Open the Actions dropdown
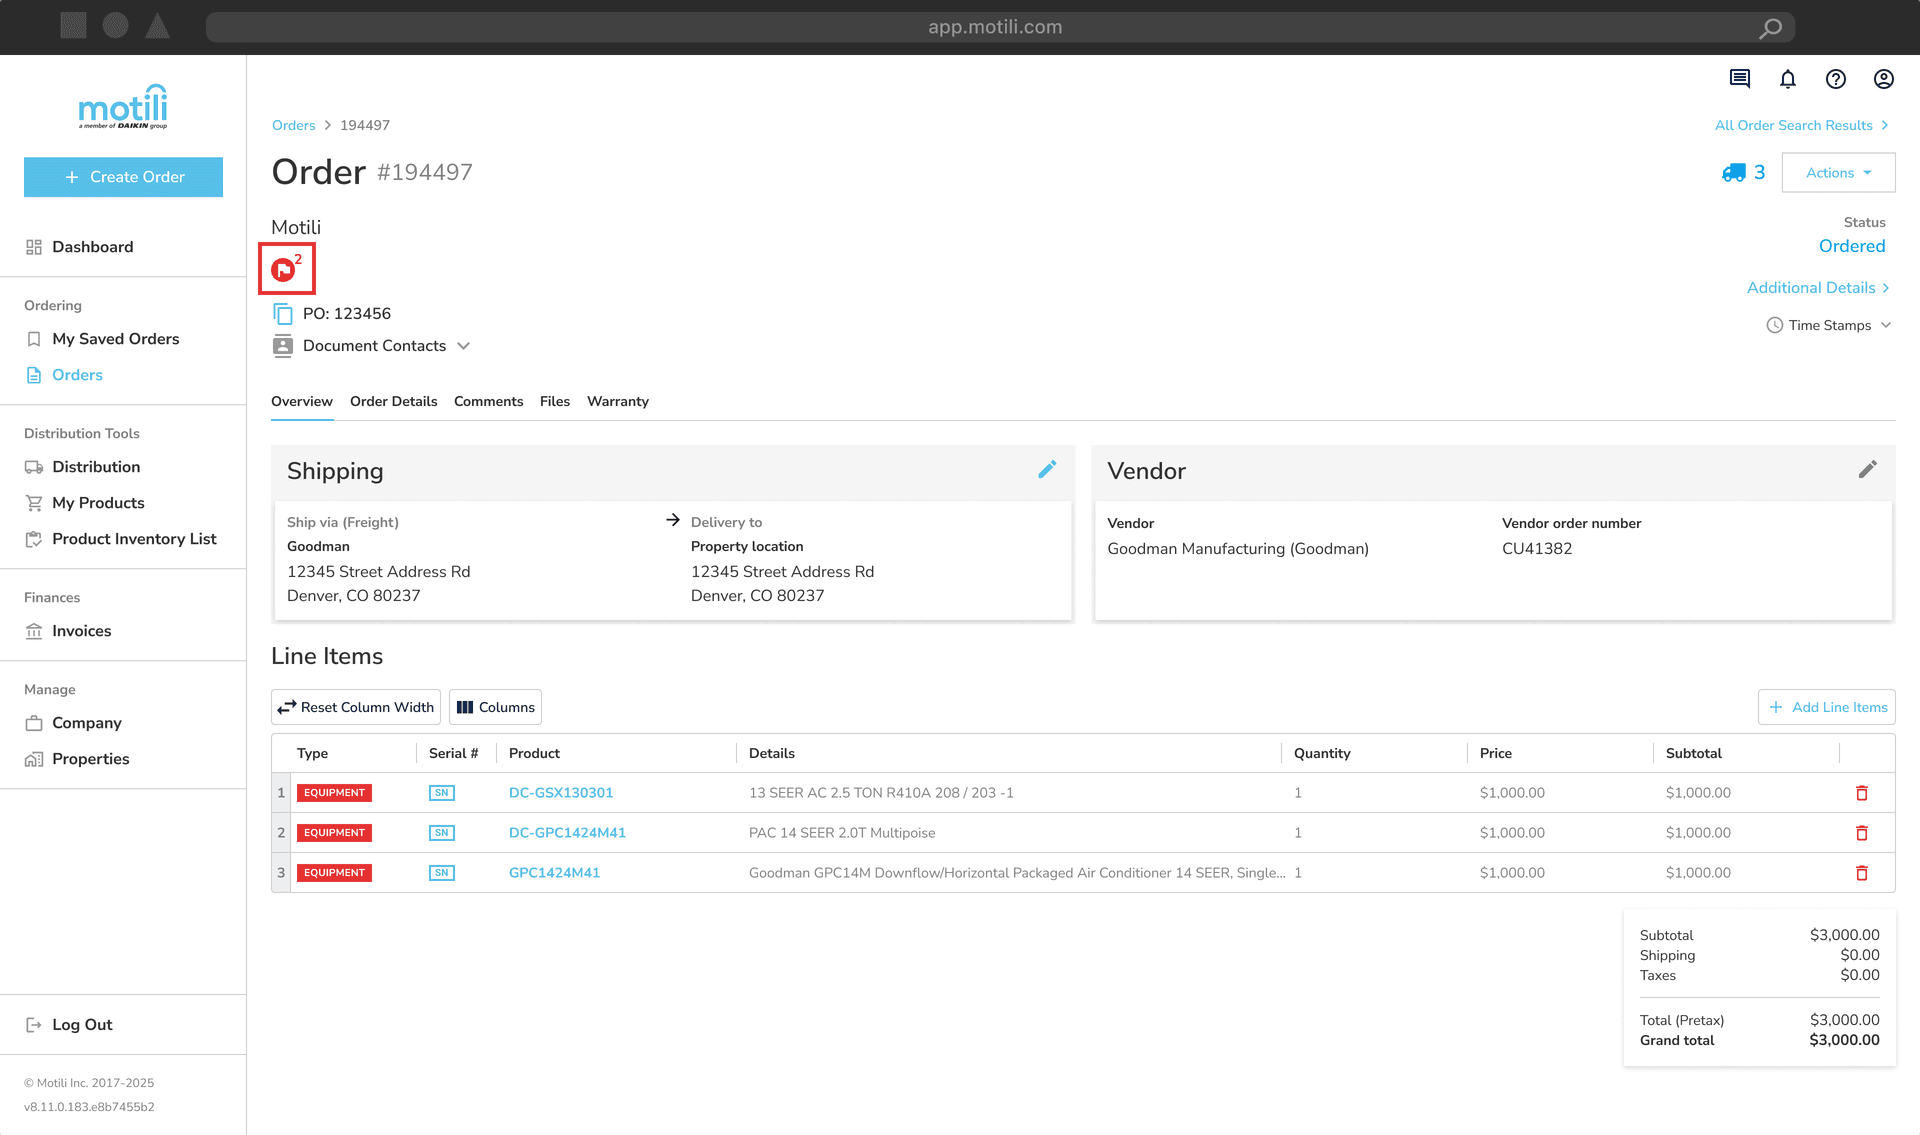Viewport: 1920px width, 1135px height. click(1838, 173)
